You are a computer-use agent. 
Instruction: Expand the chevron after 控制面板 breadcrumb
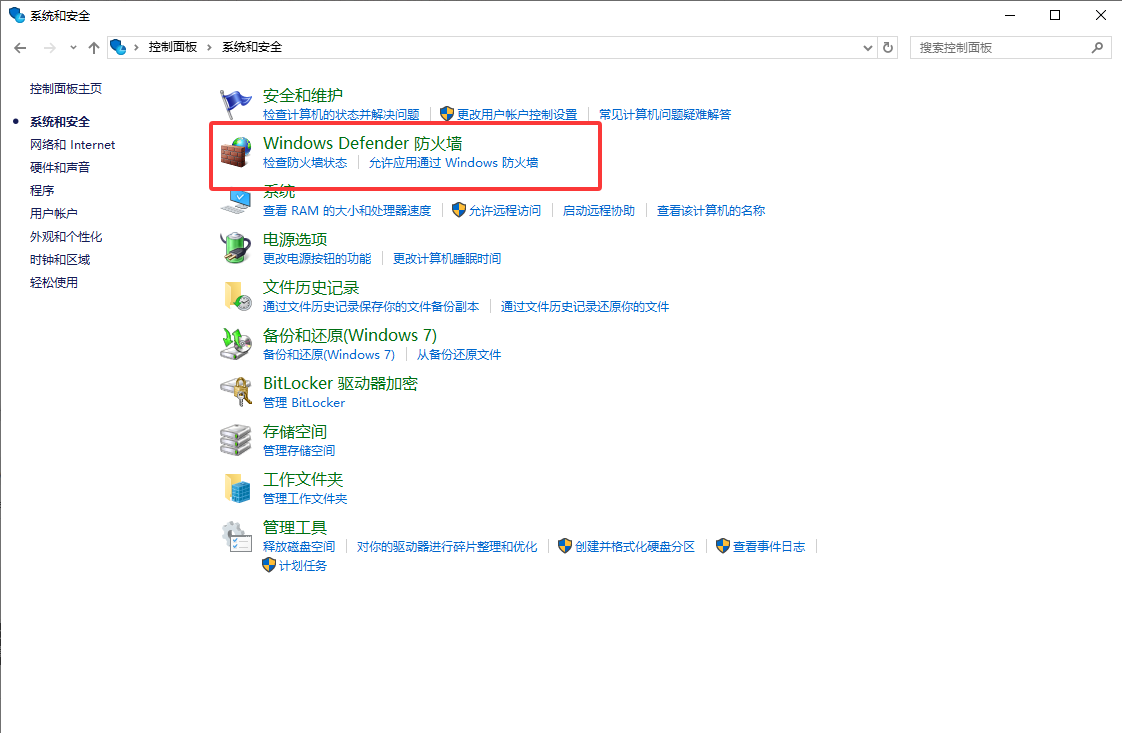[x=210, y=47]
